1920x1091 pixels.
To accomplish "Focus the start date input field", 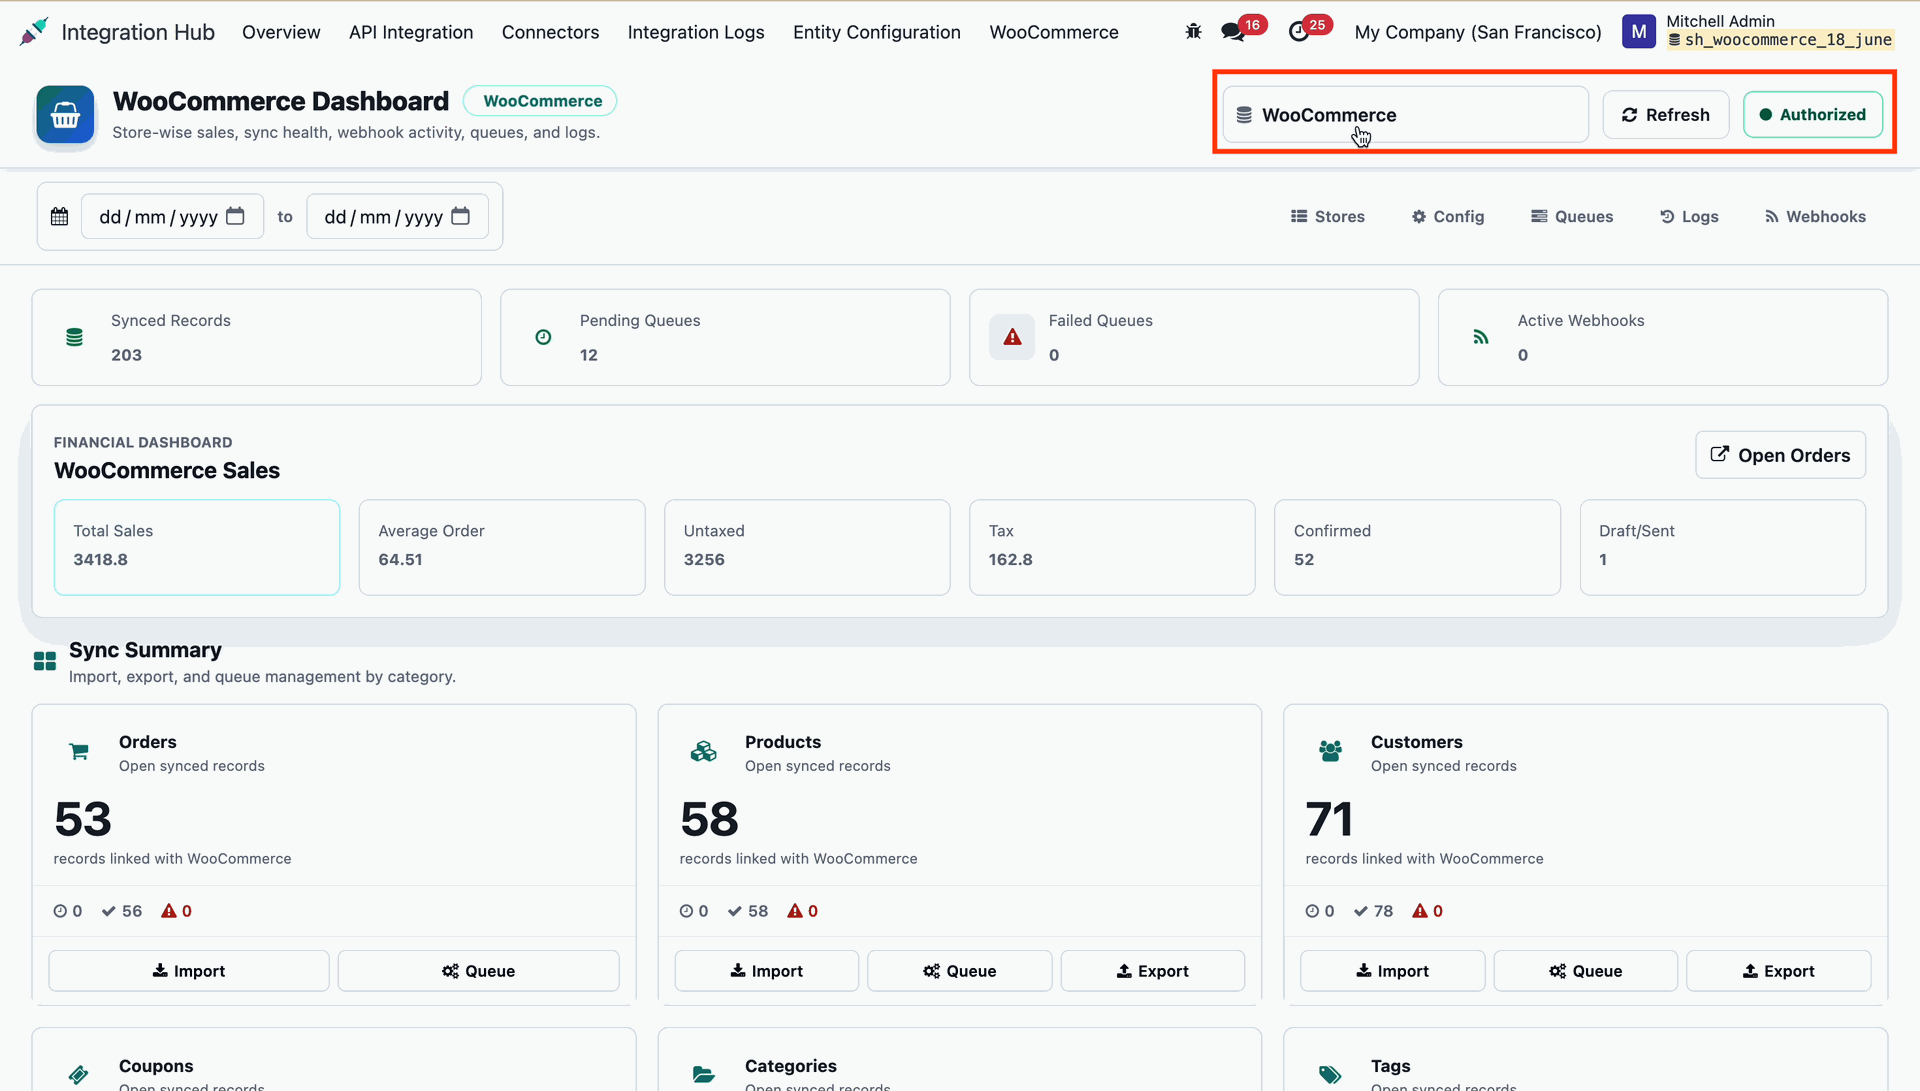I will coord(172,216).
